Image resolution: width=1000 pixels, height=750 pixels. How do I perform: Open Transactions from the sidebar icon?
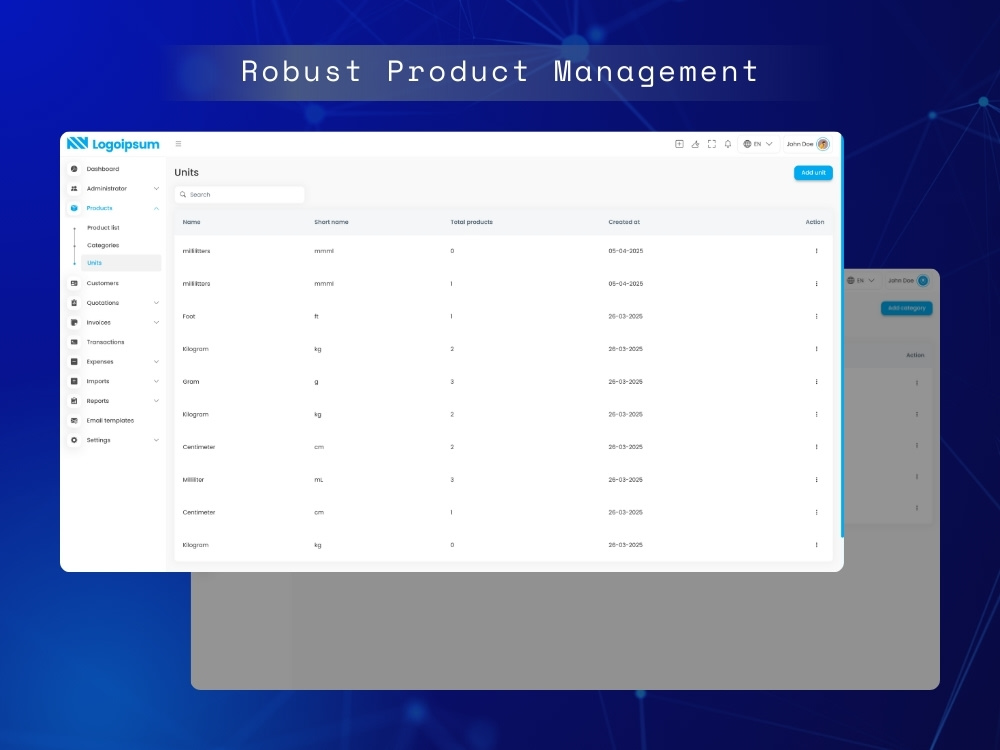pyautogui.click(x=74, y=342)
